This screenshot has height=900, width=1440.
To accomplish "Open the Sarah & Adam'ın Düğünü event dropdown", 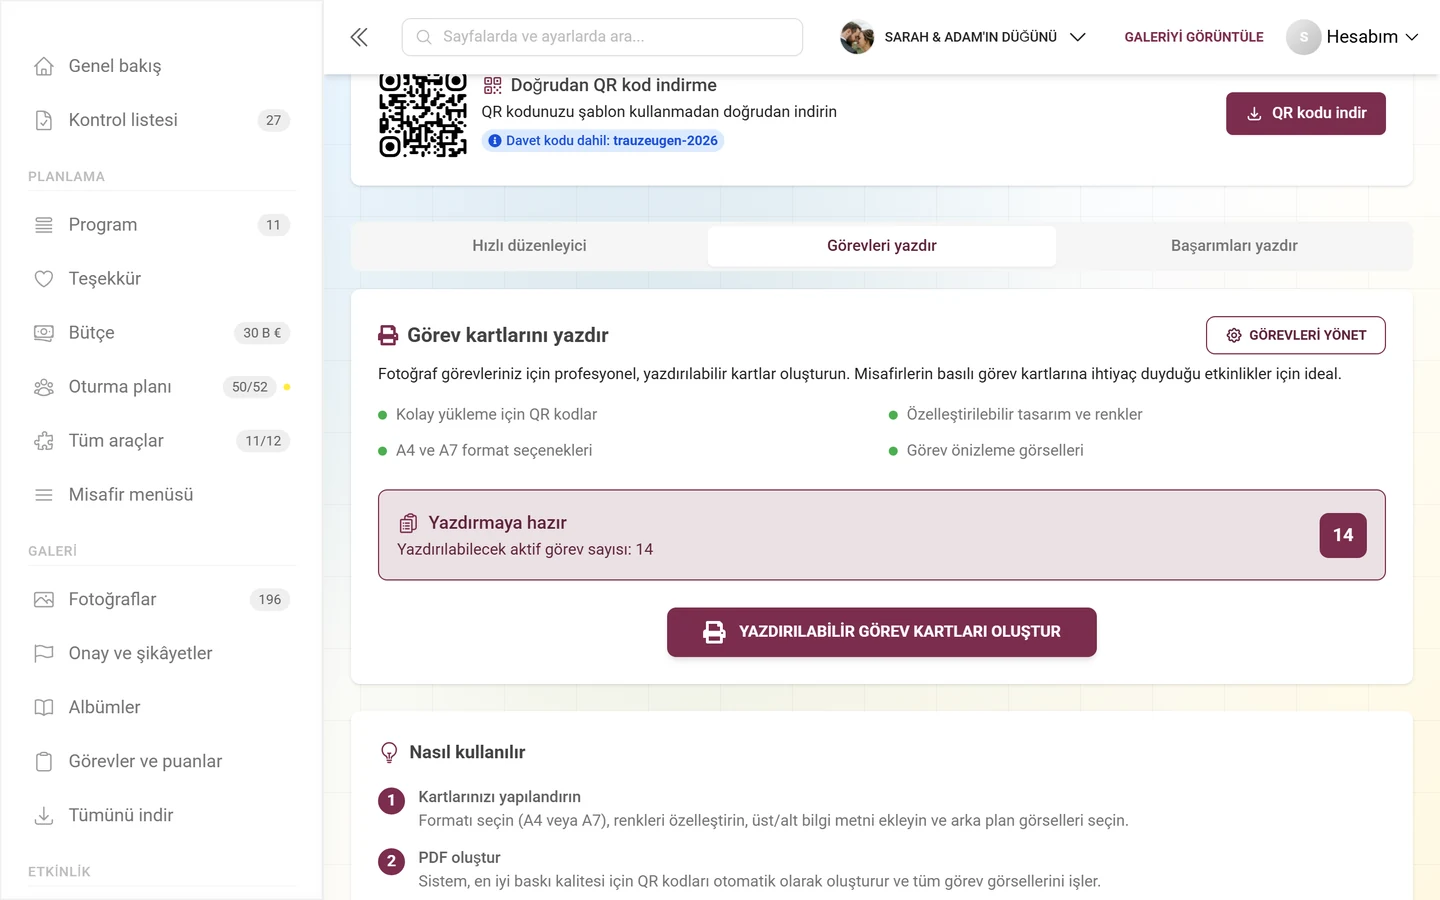I will 964,37.
